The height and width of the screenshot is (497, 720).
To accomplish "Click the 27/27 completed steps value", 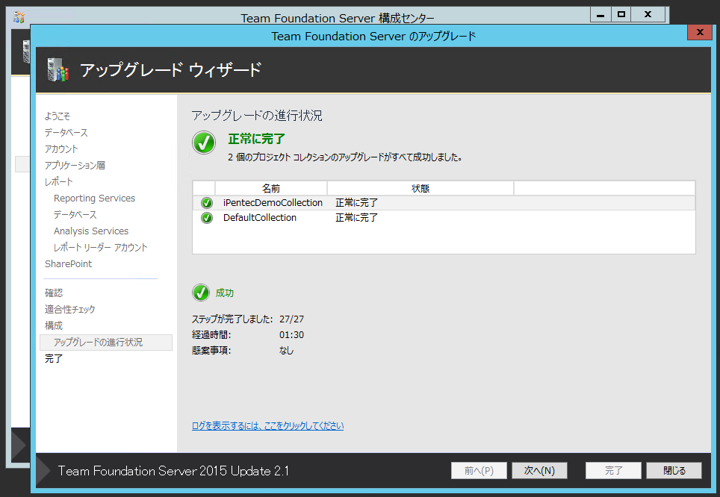I will (x=292, y=319).
